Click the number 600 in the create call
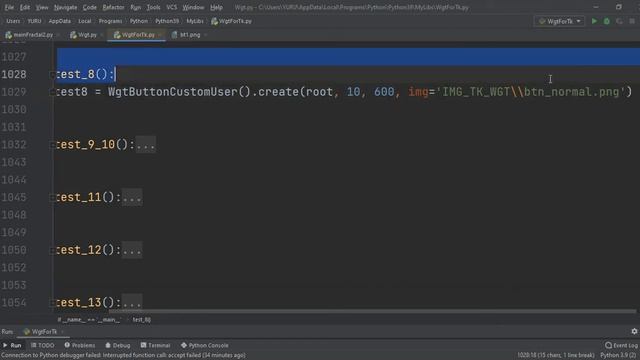Image resolution: width=640 pixels, height=360 pixels. (x=384, y=92)
